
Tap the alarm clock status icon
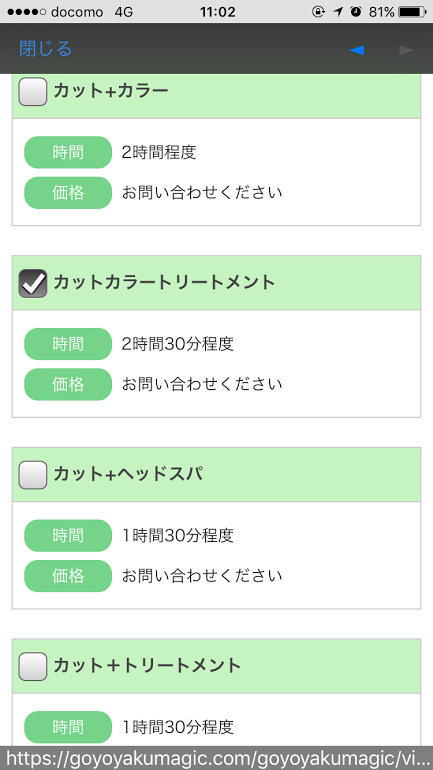356,12
